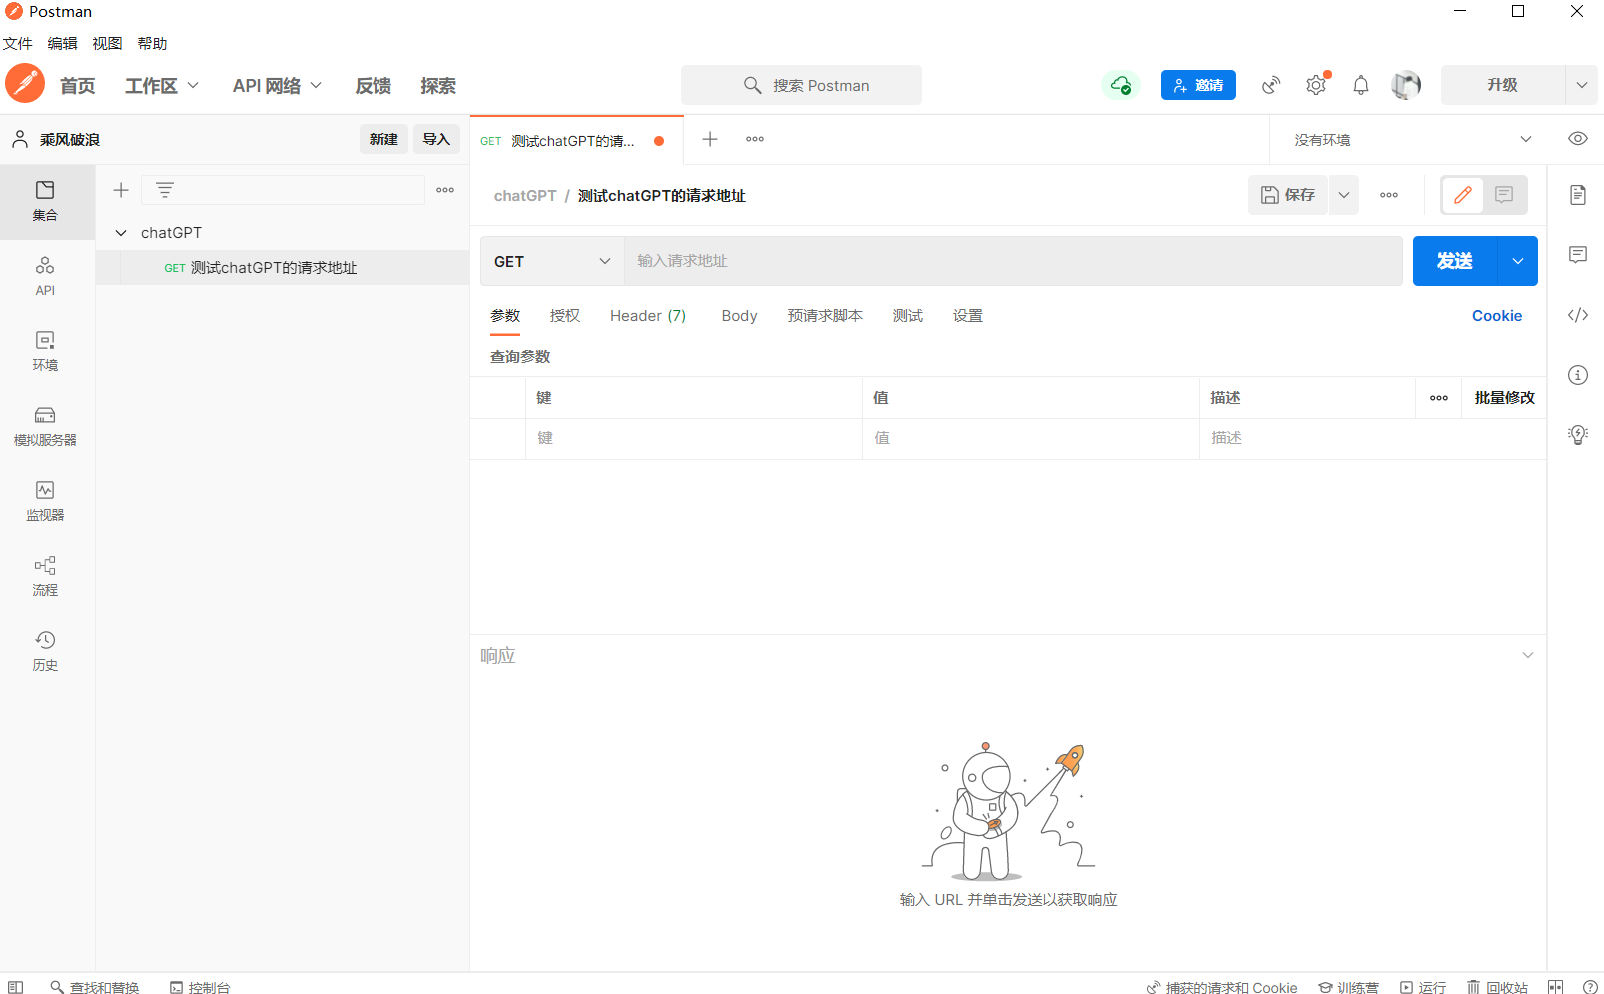Open collections panel more options (ooo)
The width and height of the screenshot is (1604, 994).
[x=445, y=190]
